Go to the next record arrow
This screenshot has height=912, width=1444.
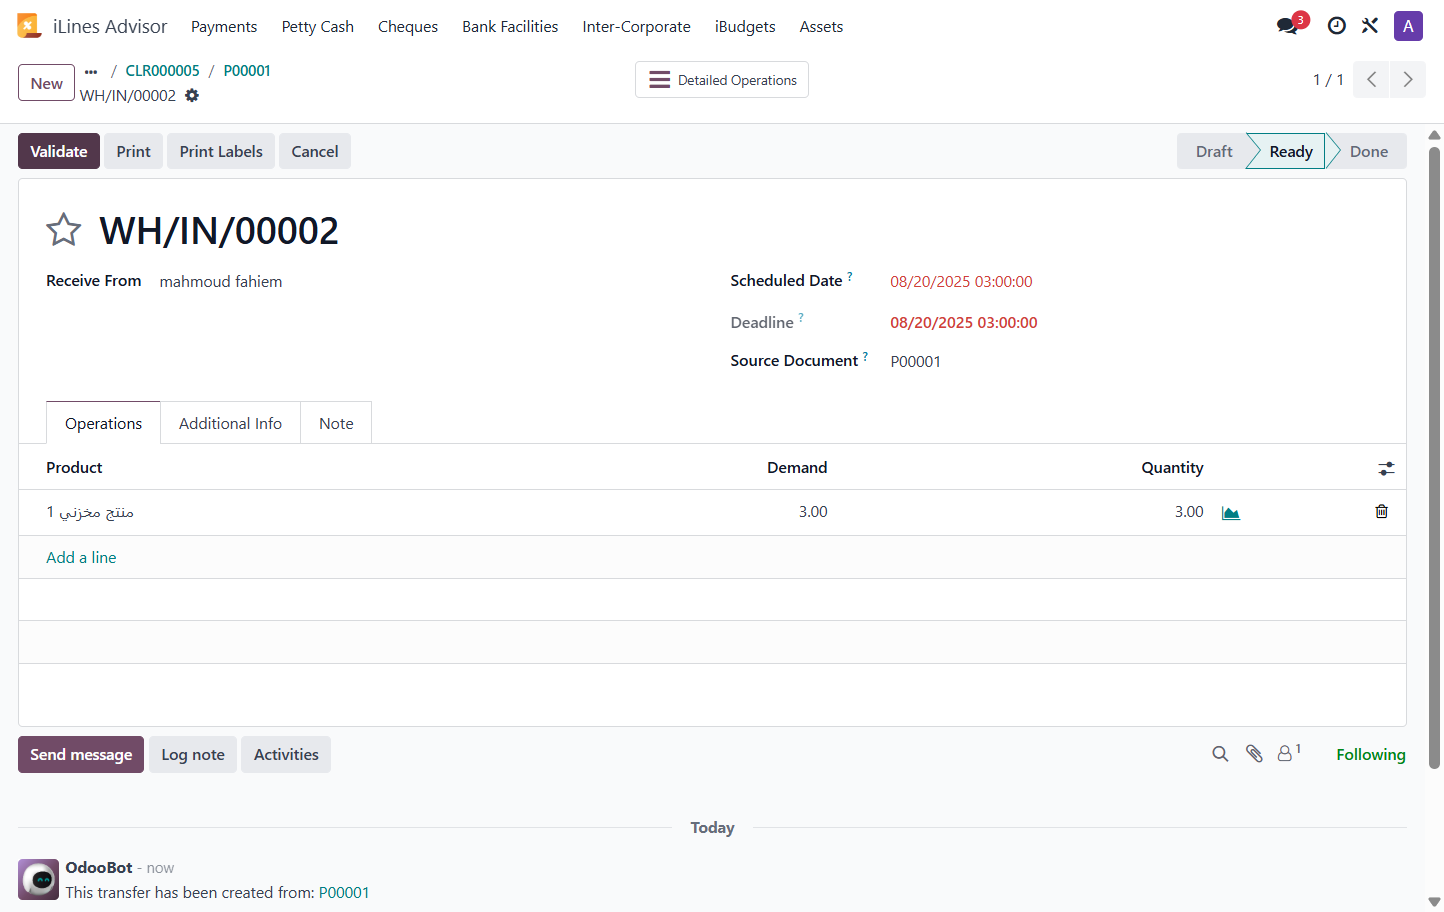(1408, 80)
